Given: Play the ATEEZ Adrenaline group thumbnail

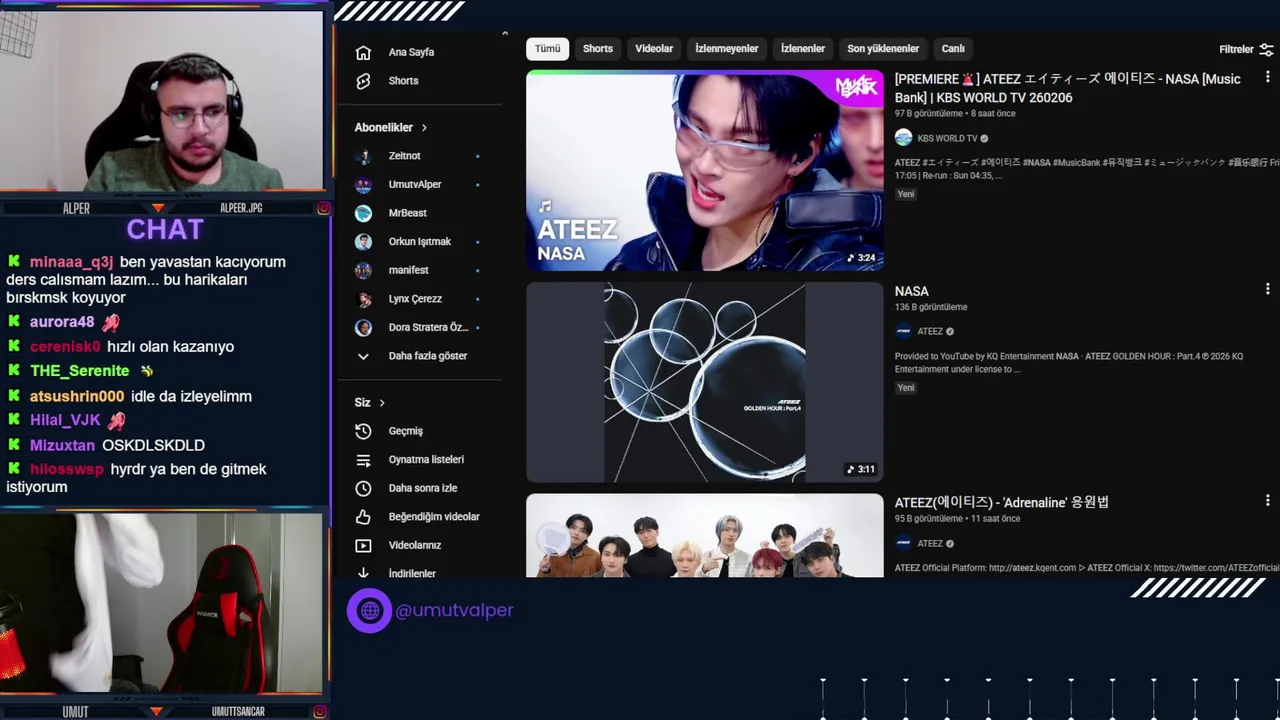Looking at the screenshot, I should pyautogui.click(x=705, y=535).
